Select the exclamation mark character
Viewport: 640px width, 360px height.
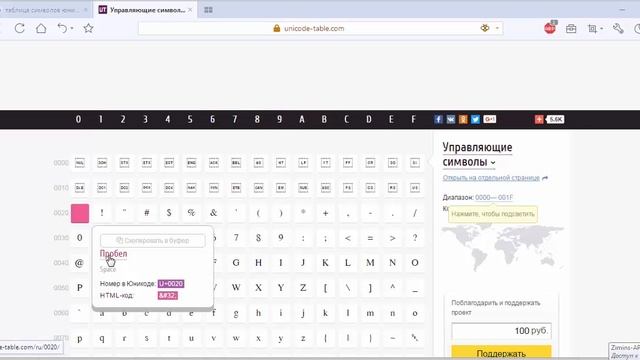(102, 213)
